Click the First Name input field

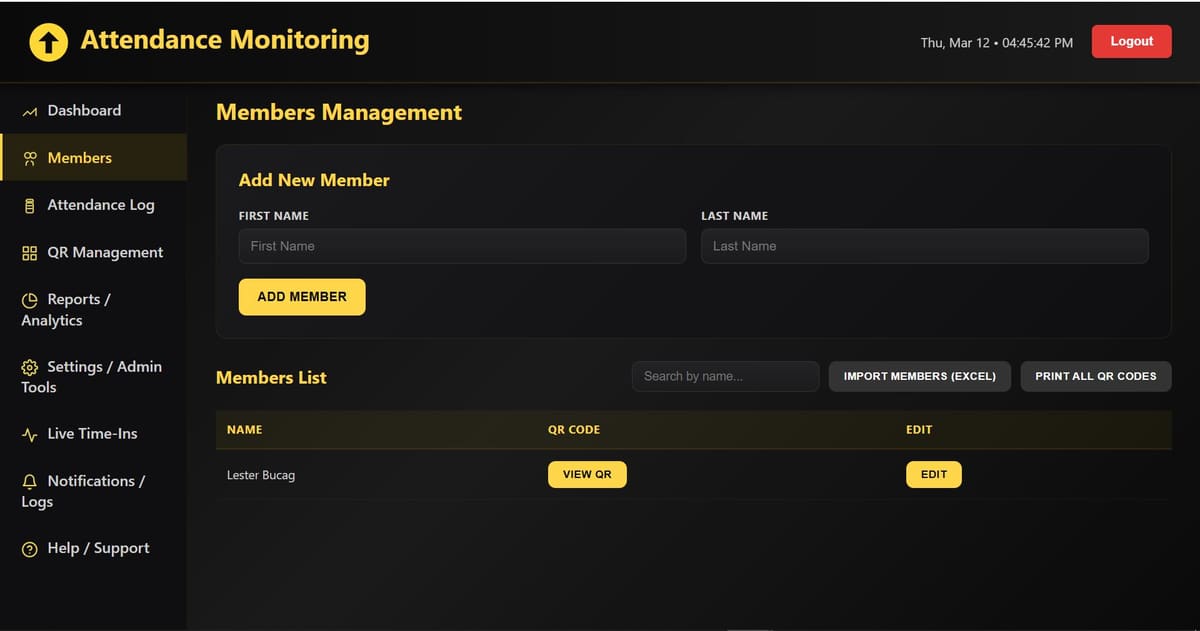(461, 245)
